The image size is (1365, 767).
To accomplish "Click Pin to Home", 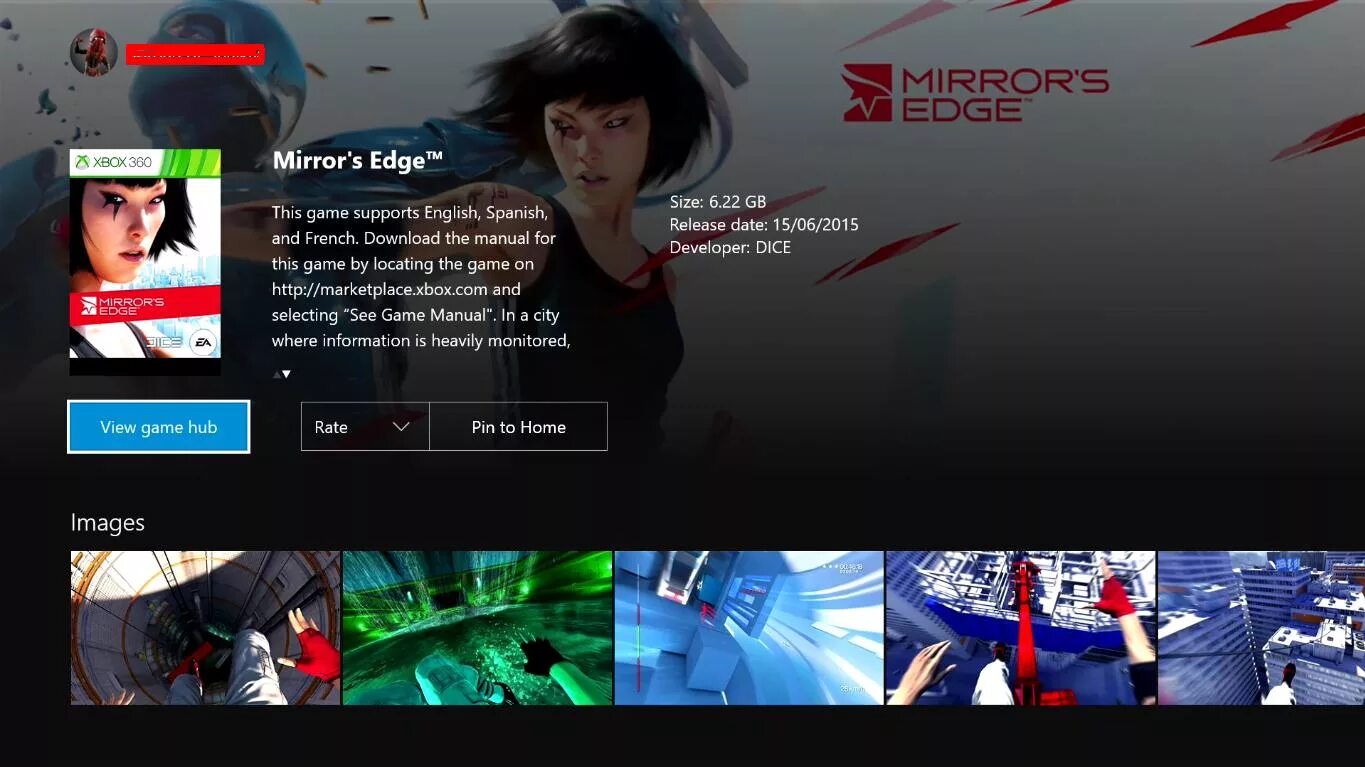I will pyautogui.click(x=518, y=426).
